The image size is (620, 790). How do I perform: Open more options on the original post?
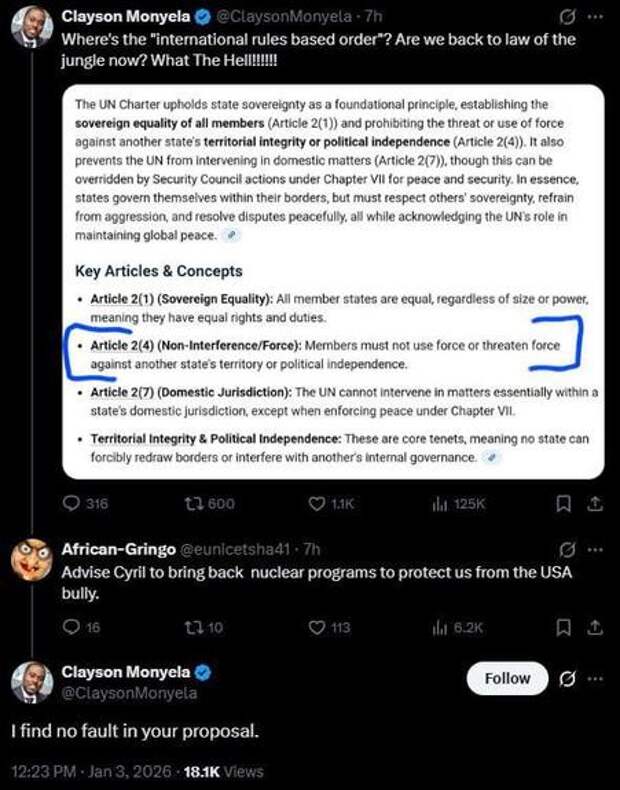tap(597, 17)
